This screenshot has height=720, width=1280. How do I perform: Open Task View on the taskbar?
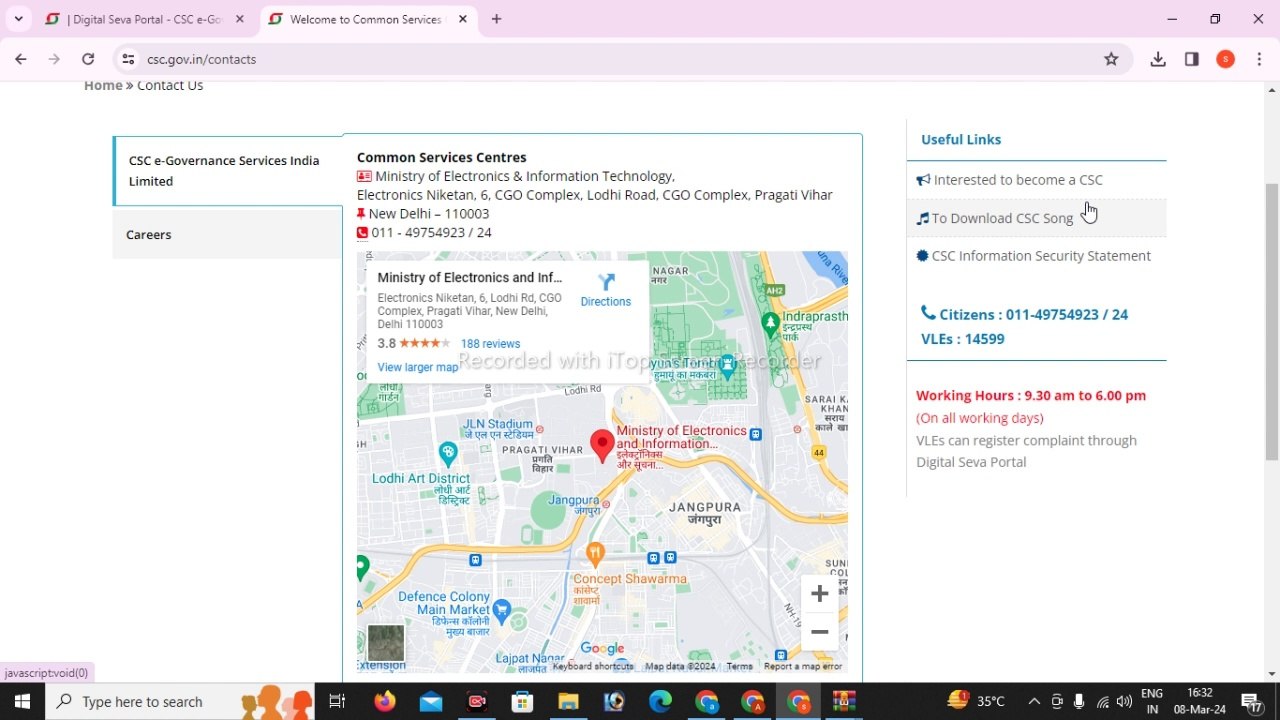pyautogui.click(x=337, y=701)
